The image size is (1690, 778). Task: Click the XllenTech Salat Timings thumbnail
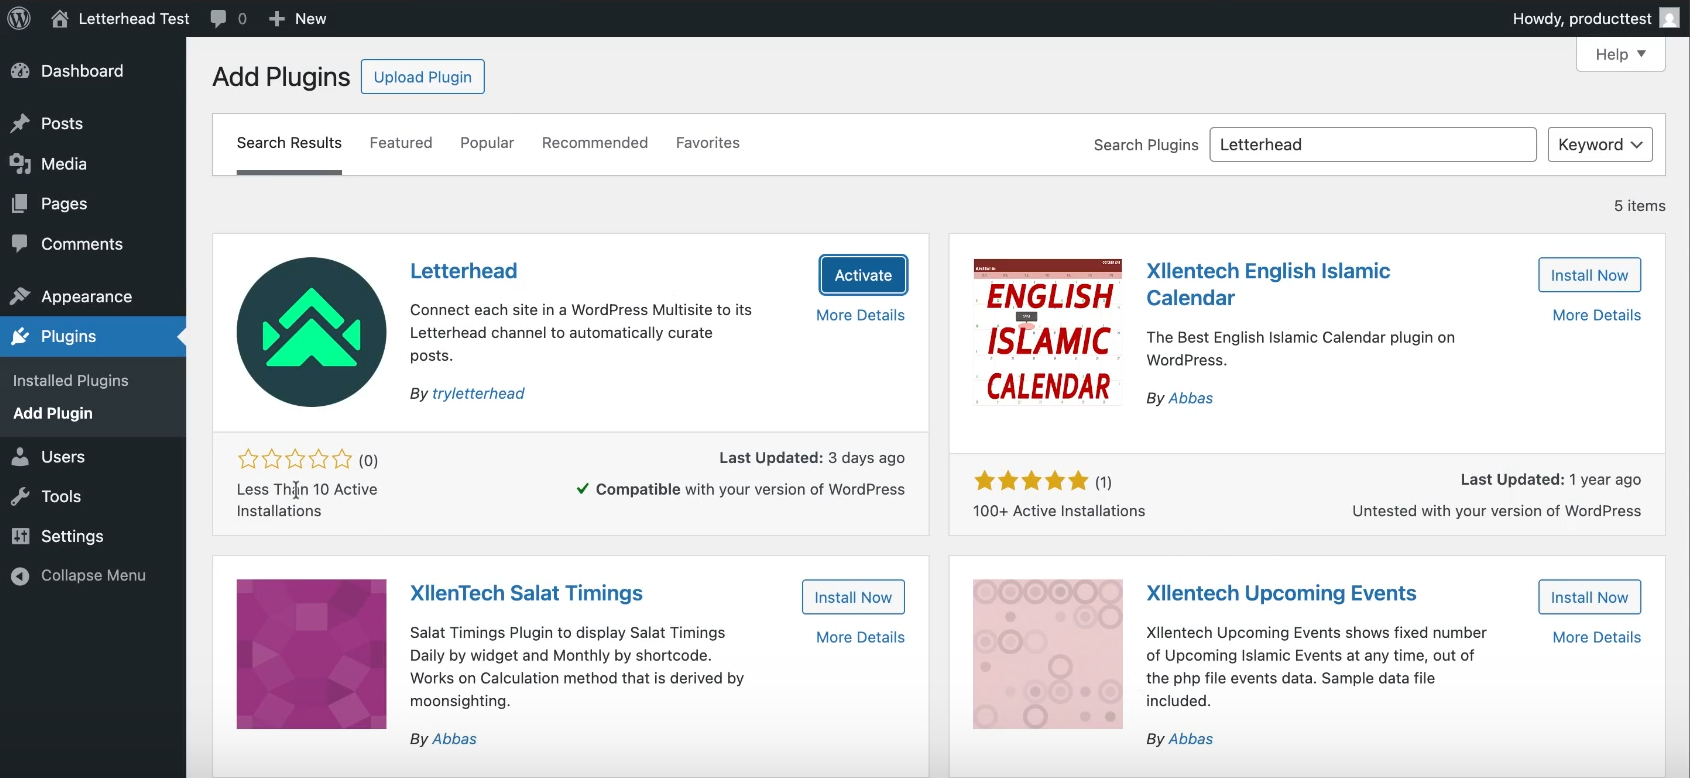pos(311,654)
